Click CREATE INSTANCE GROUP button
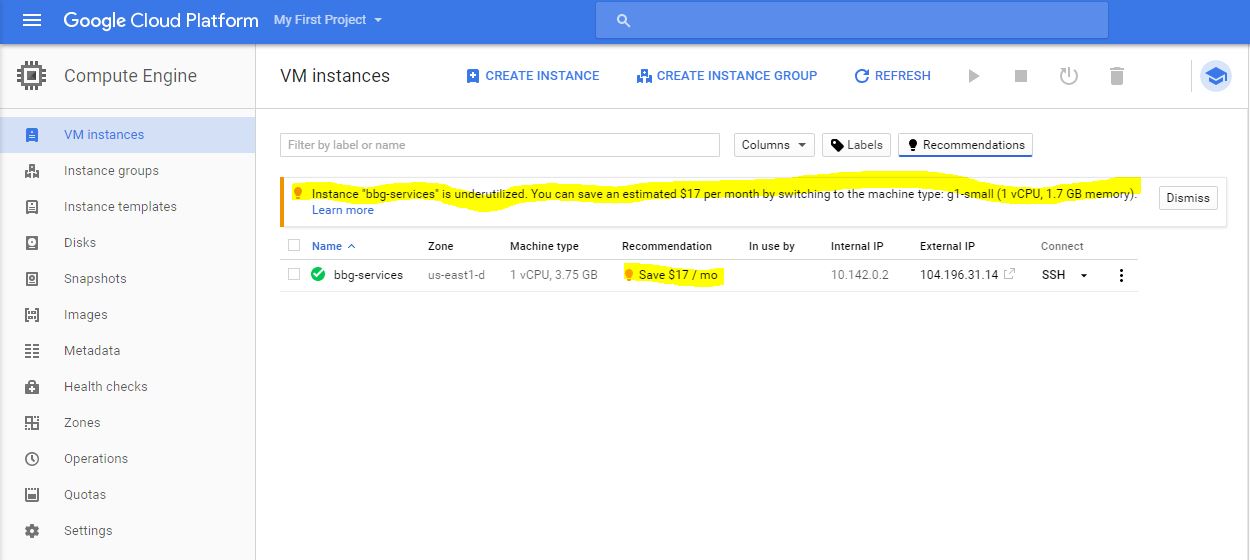Viewport: 1250px width, 560px height. point(727,76)
